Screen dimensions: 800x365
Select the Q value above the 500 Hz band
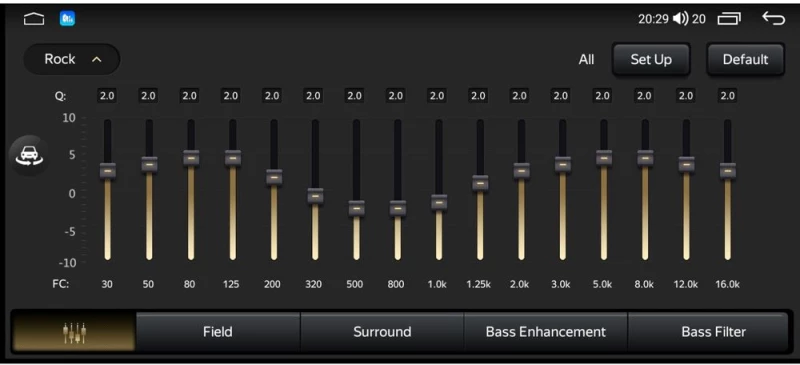click(355, 95)
